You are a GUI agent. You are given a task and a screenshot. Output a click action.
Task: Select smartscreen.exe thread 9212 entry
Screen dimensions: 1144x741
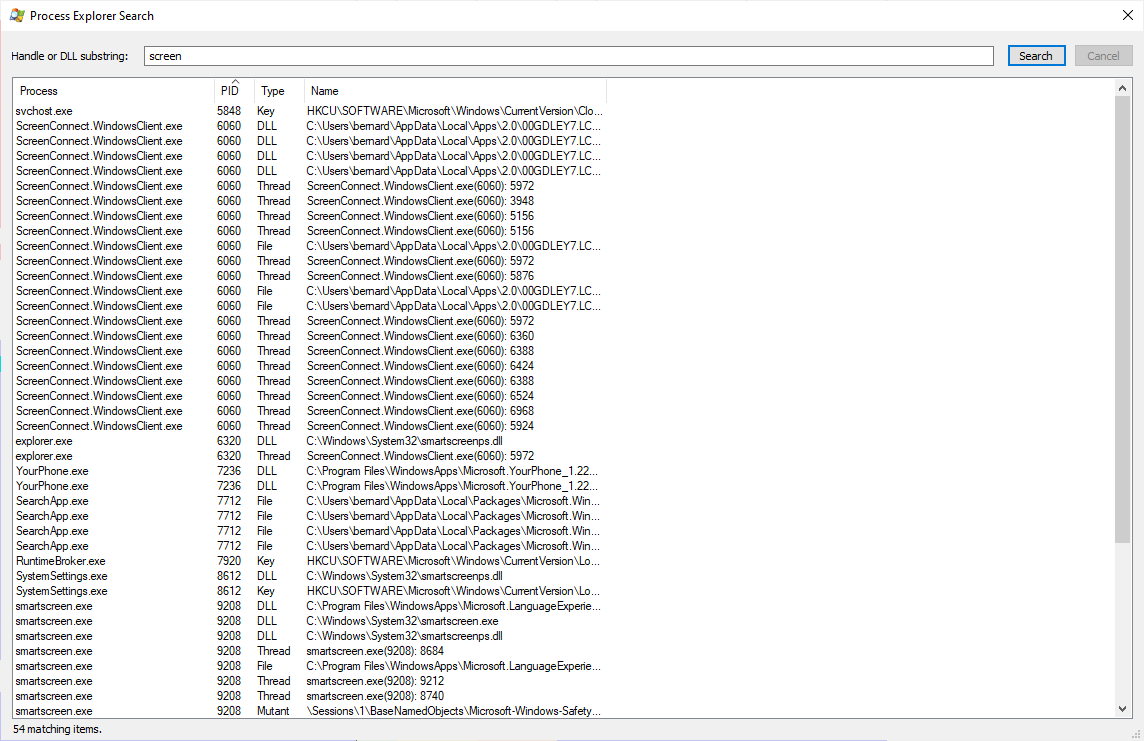(x=375, y=681)
